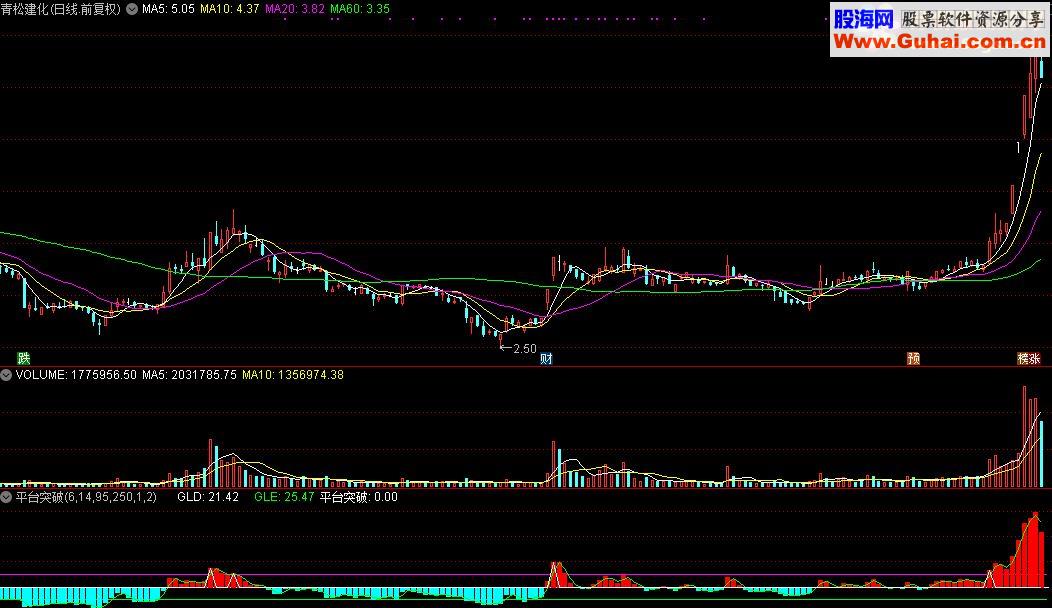This screenshot has width=1052, height=608.
Task: Select the MA5: 5.05 price label
Action: [x=168, y=9]
